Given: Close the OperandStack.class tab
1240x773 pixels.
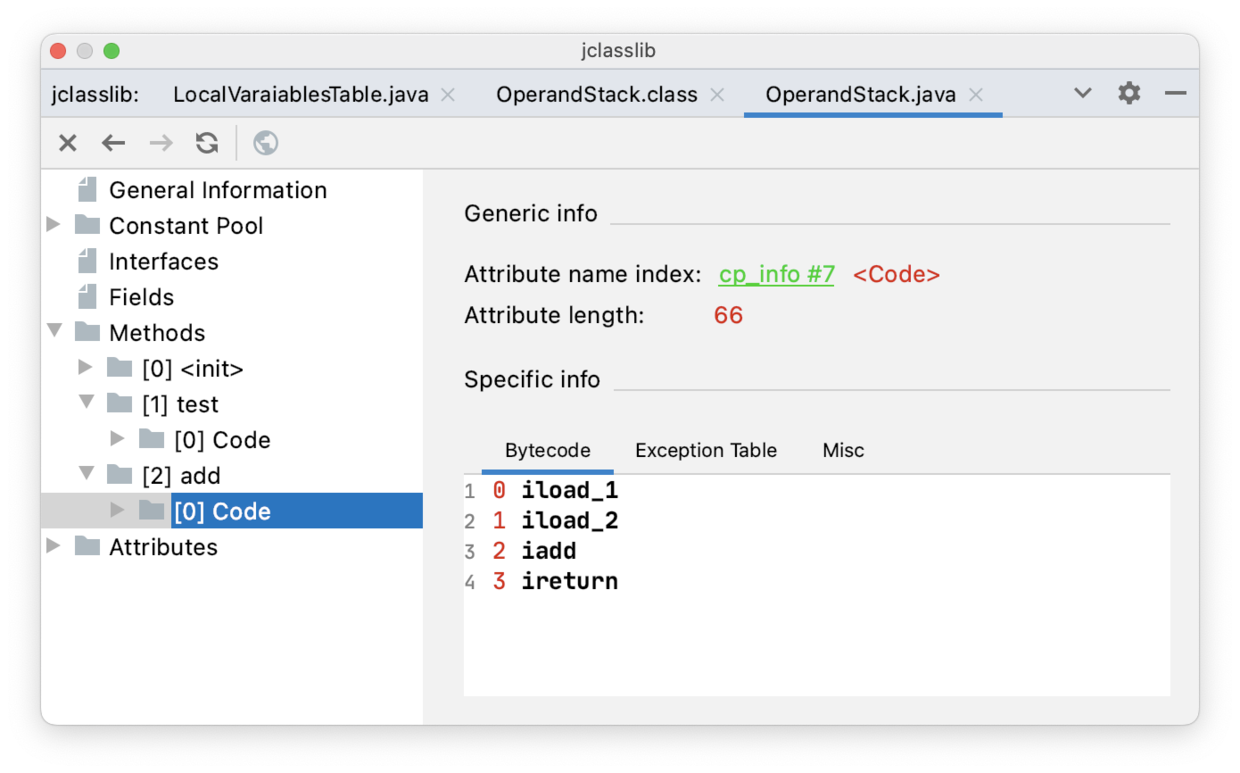Looking at the screenshot, I should point(717,95).
